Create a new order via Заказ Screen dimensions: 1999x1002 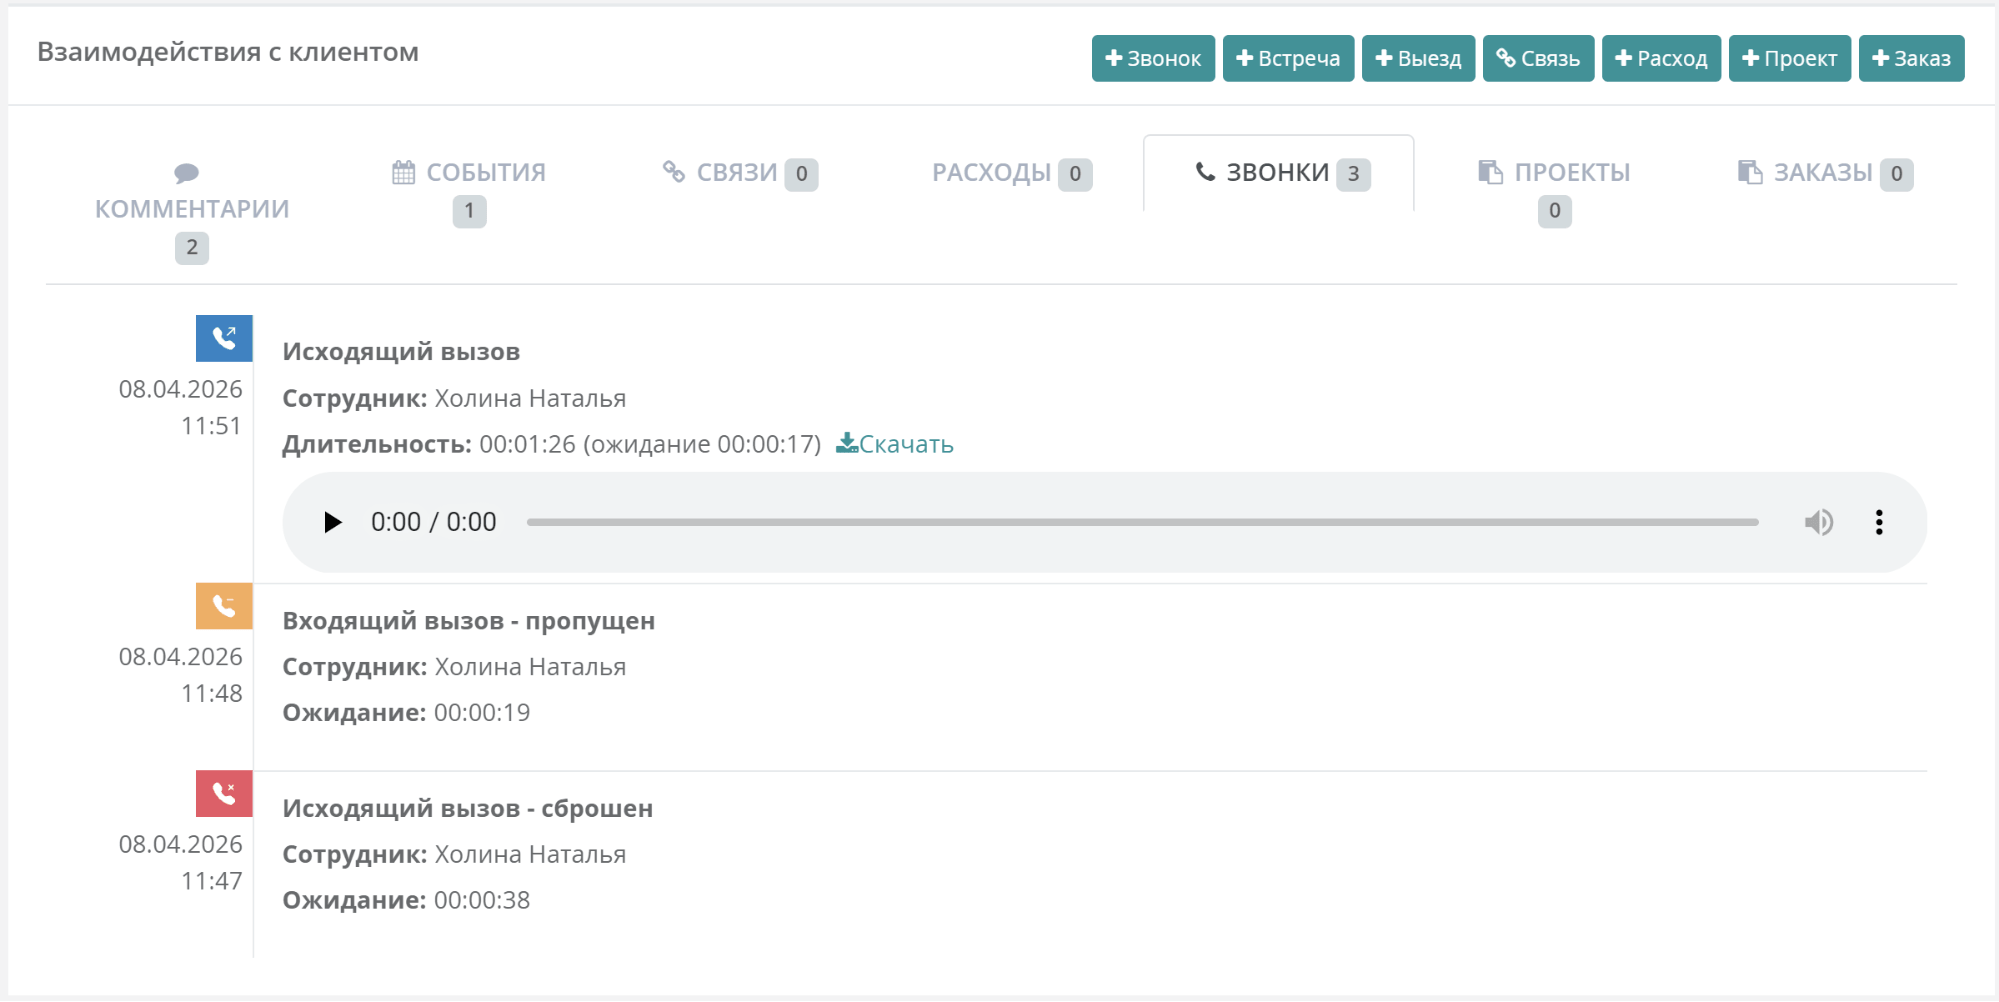point(1911,59)
